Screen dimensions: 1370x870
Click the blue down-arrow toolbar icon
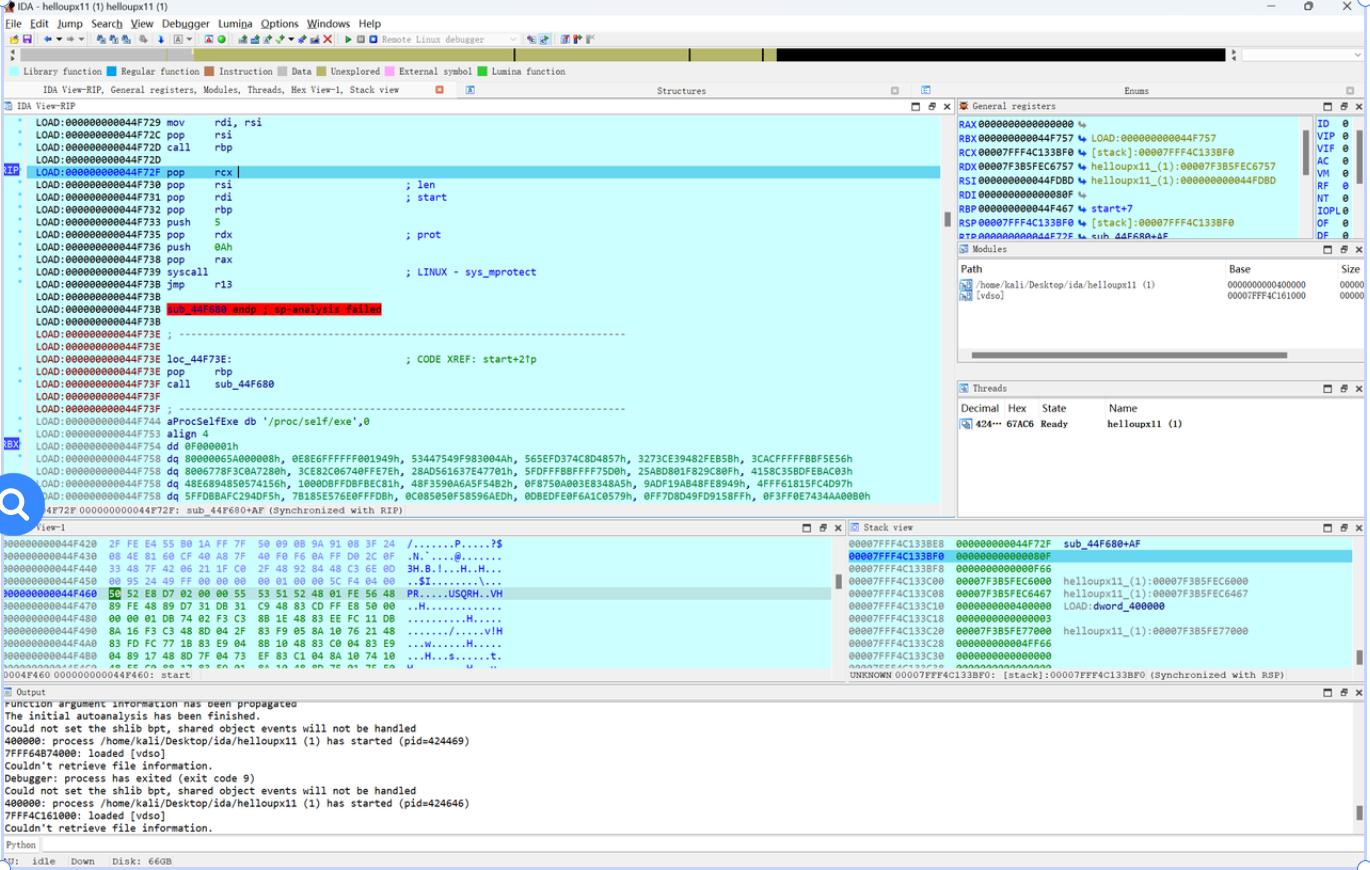point(160,39)
